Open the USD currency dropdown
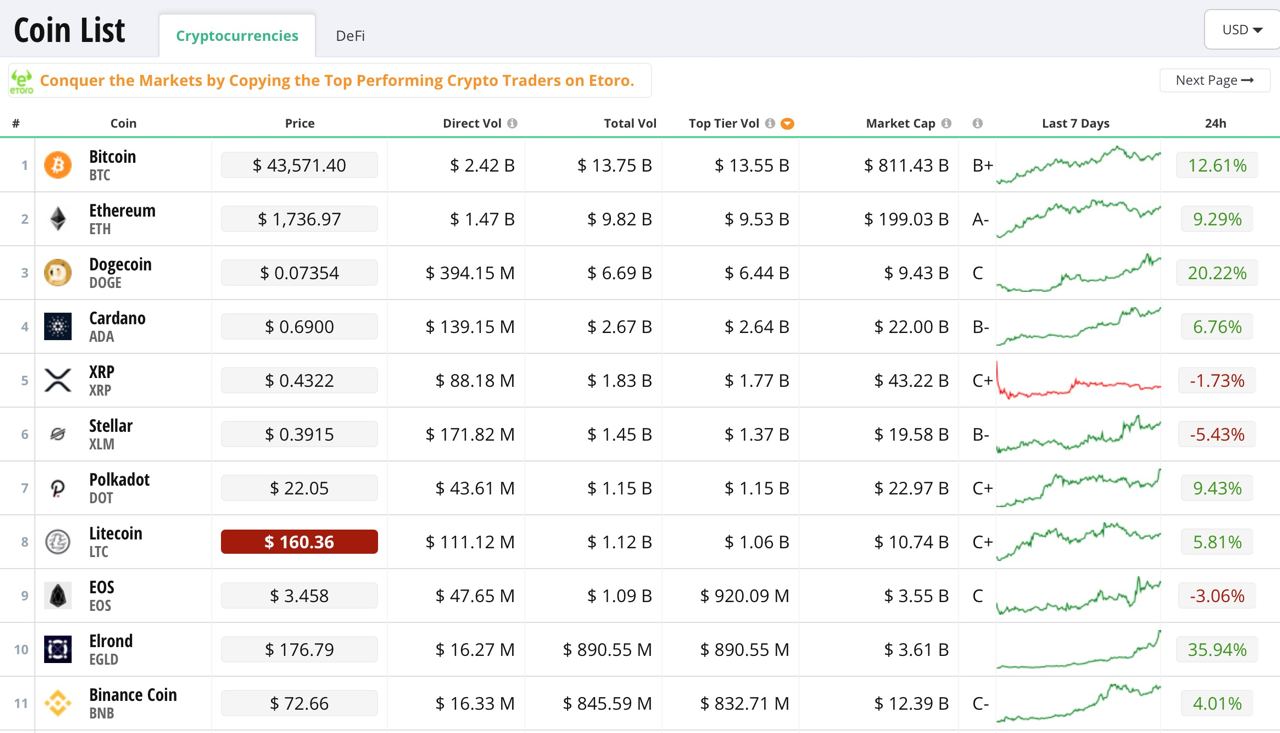This screenshot has height=733, width=1280. (1241, 30)
